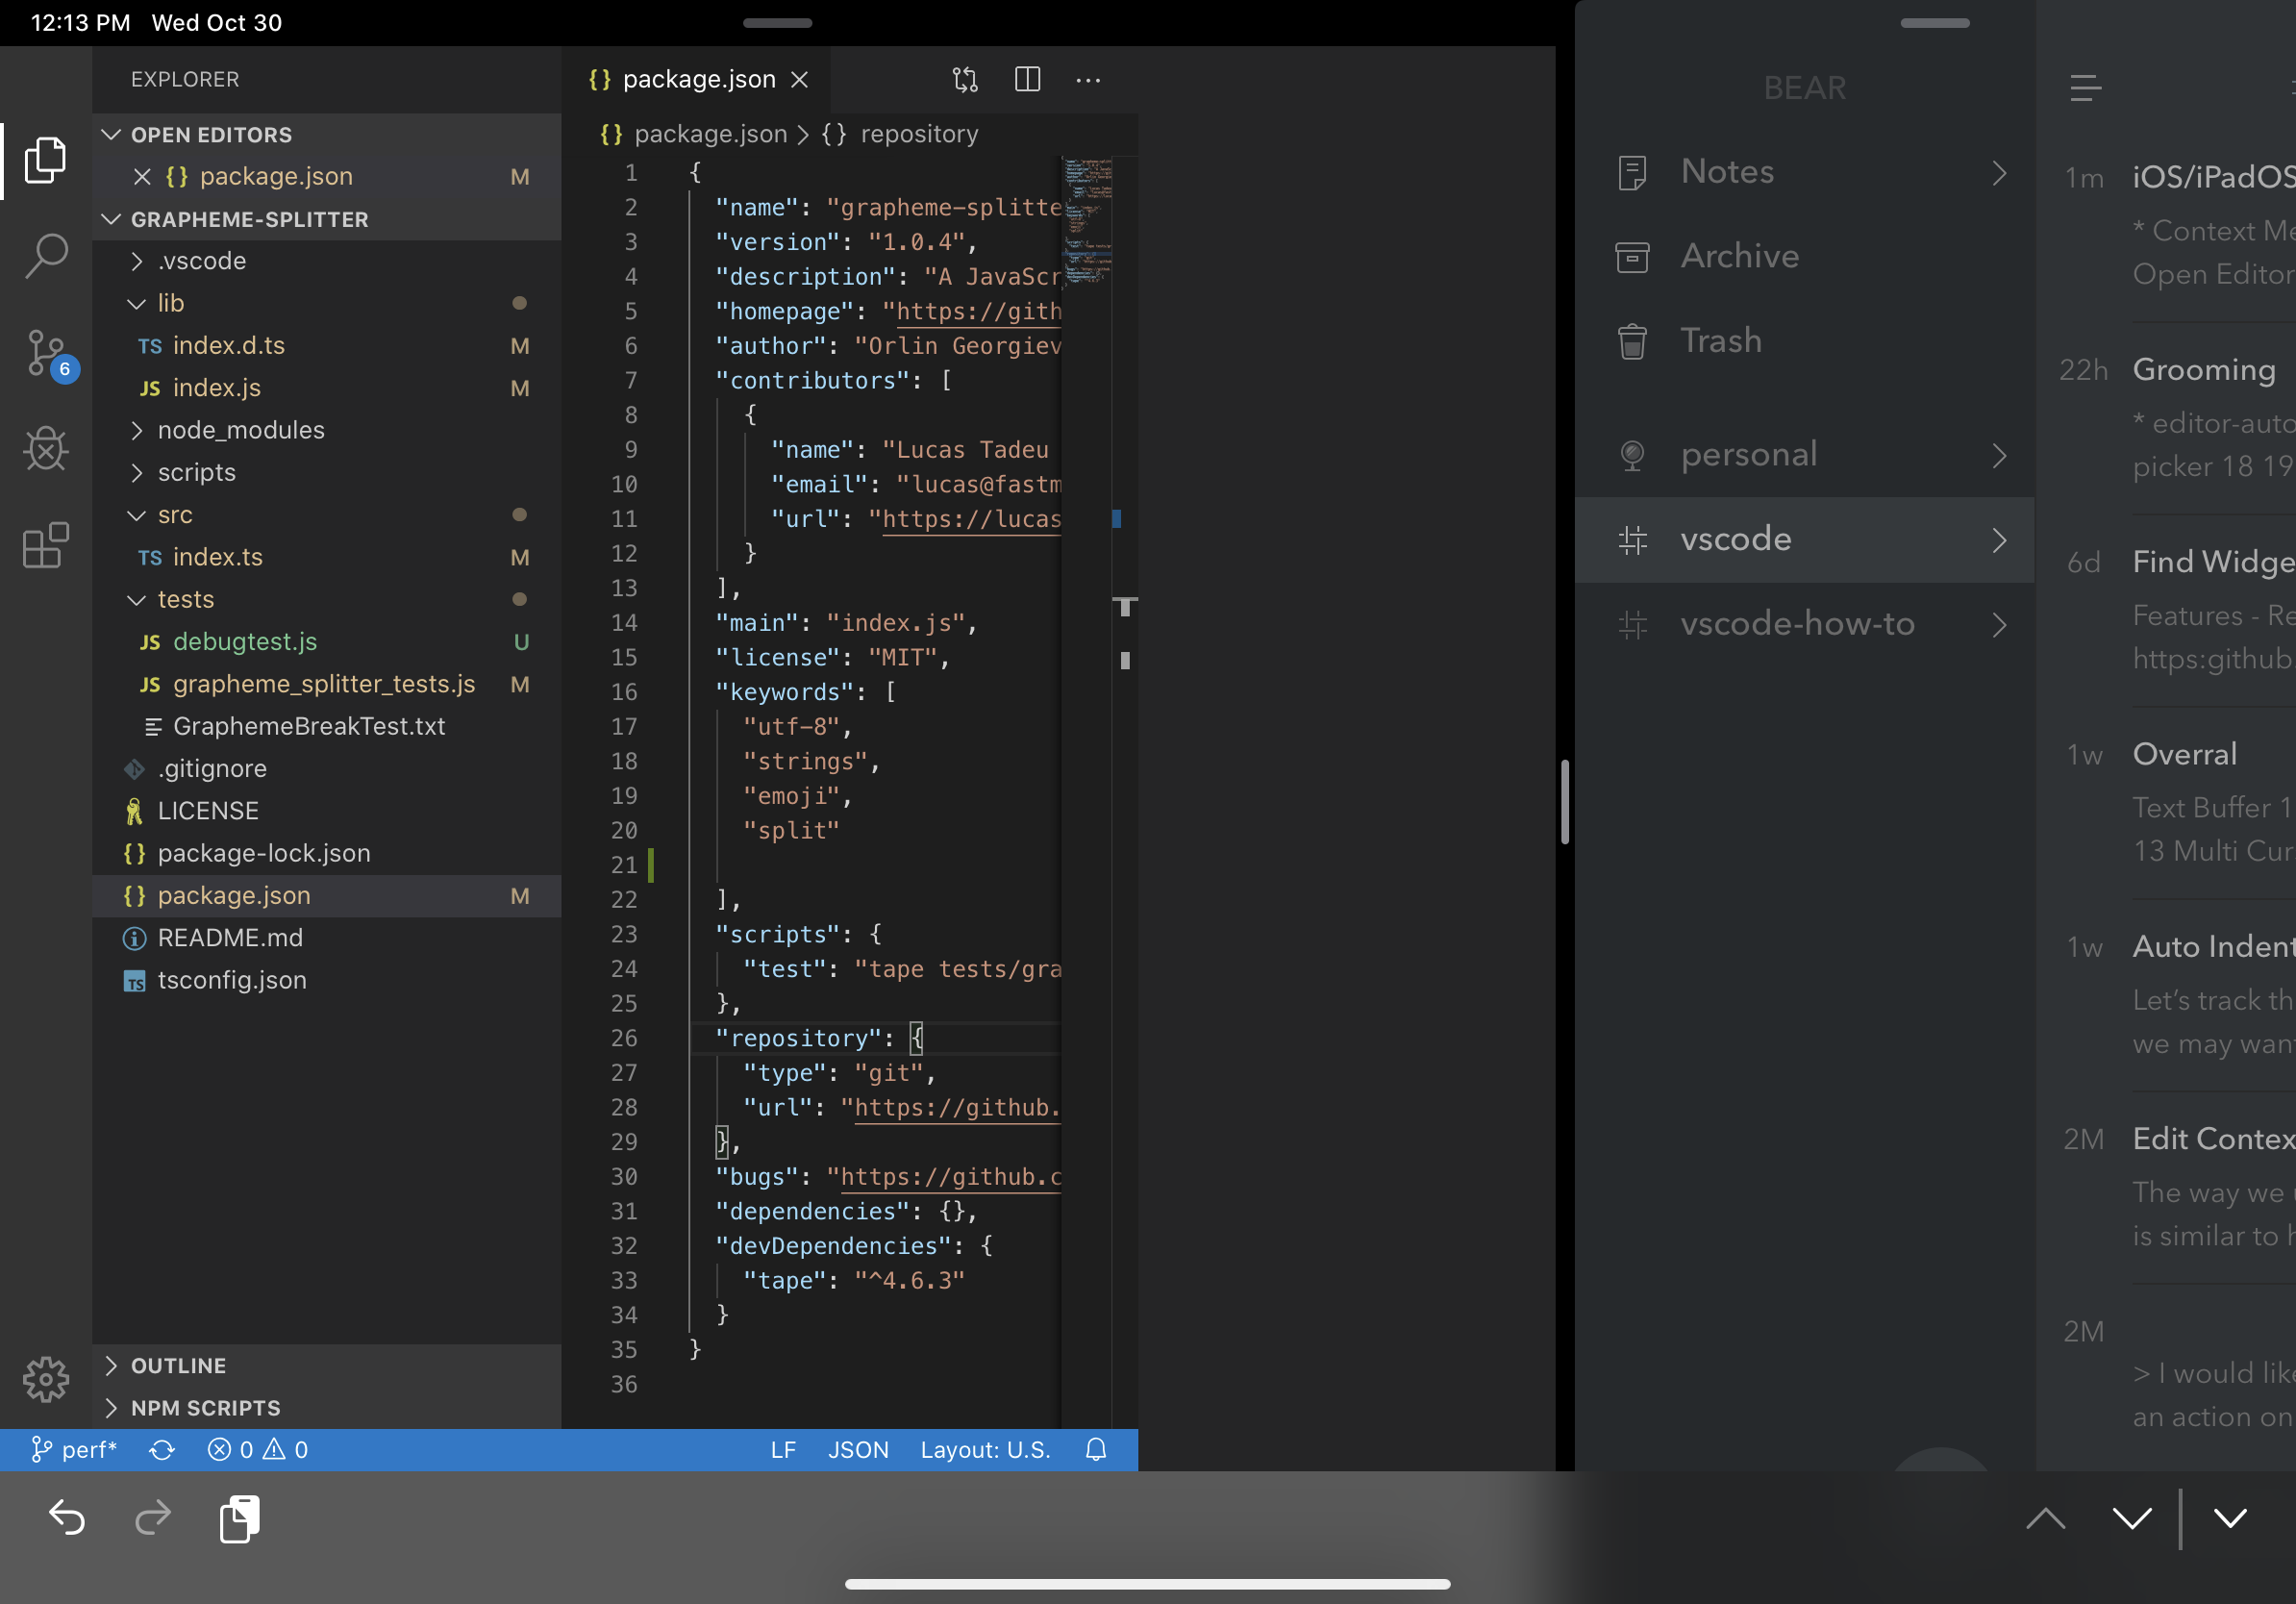
Task: Click the notifications bell in status bar
Action: click(1096, 1449)
